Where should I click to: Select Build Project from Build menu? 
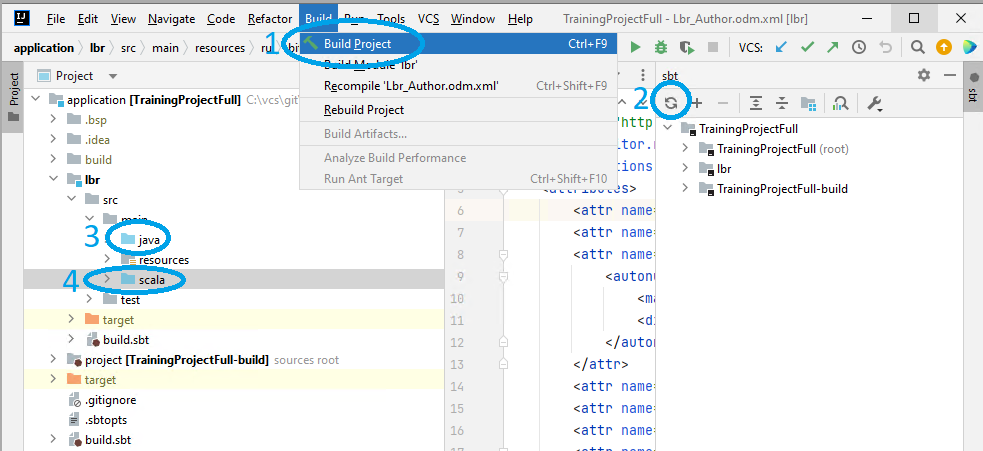[357, 44]
